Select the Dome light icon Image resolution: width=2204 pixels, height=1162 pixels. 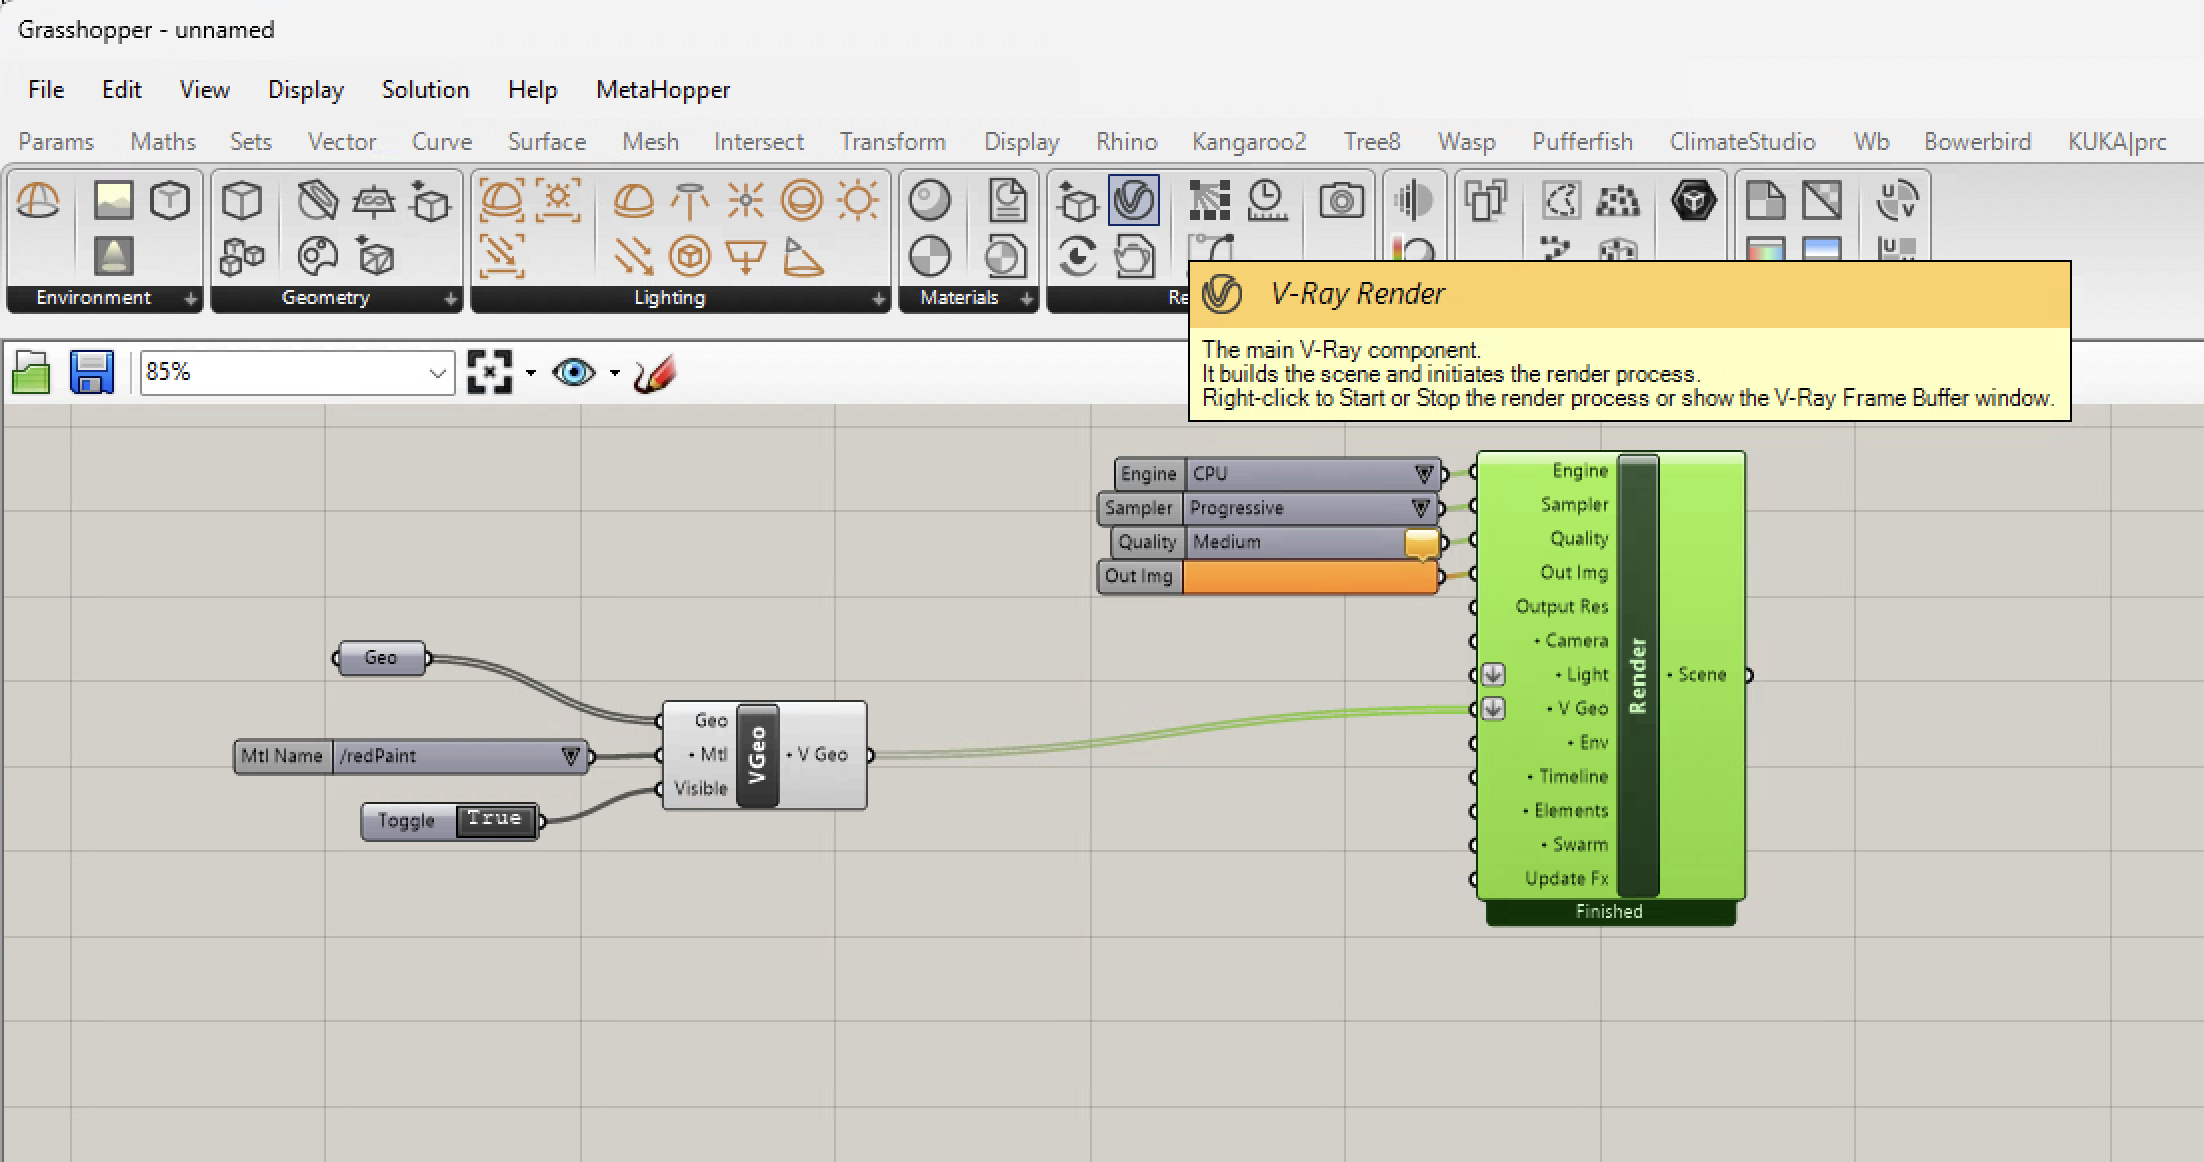tap(633, 201)
